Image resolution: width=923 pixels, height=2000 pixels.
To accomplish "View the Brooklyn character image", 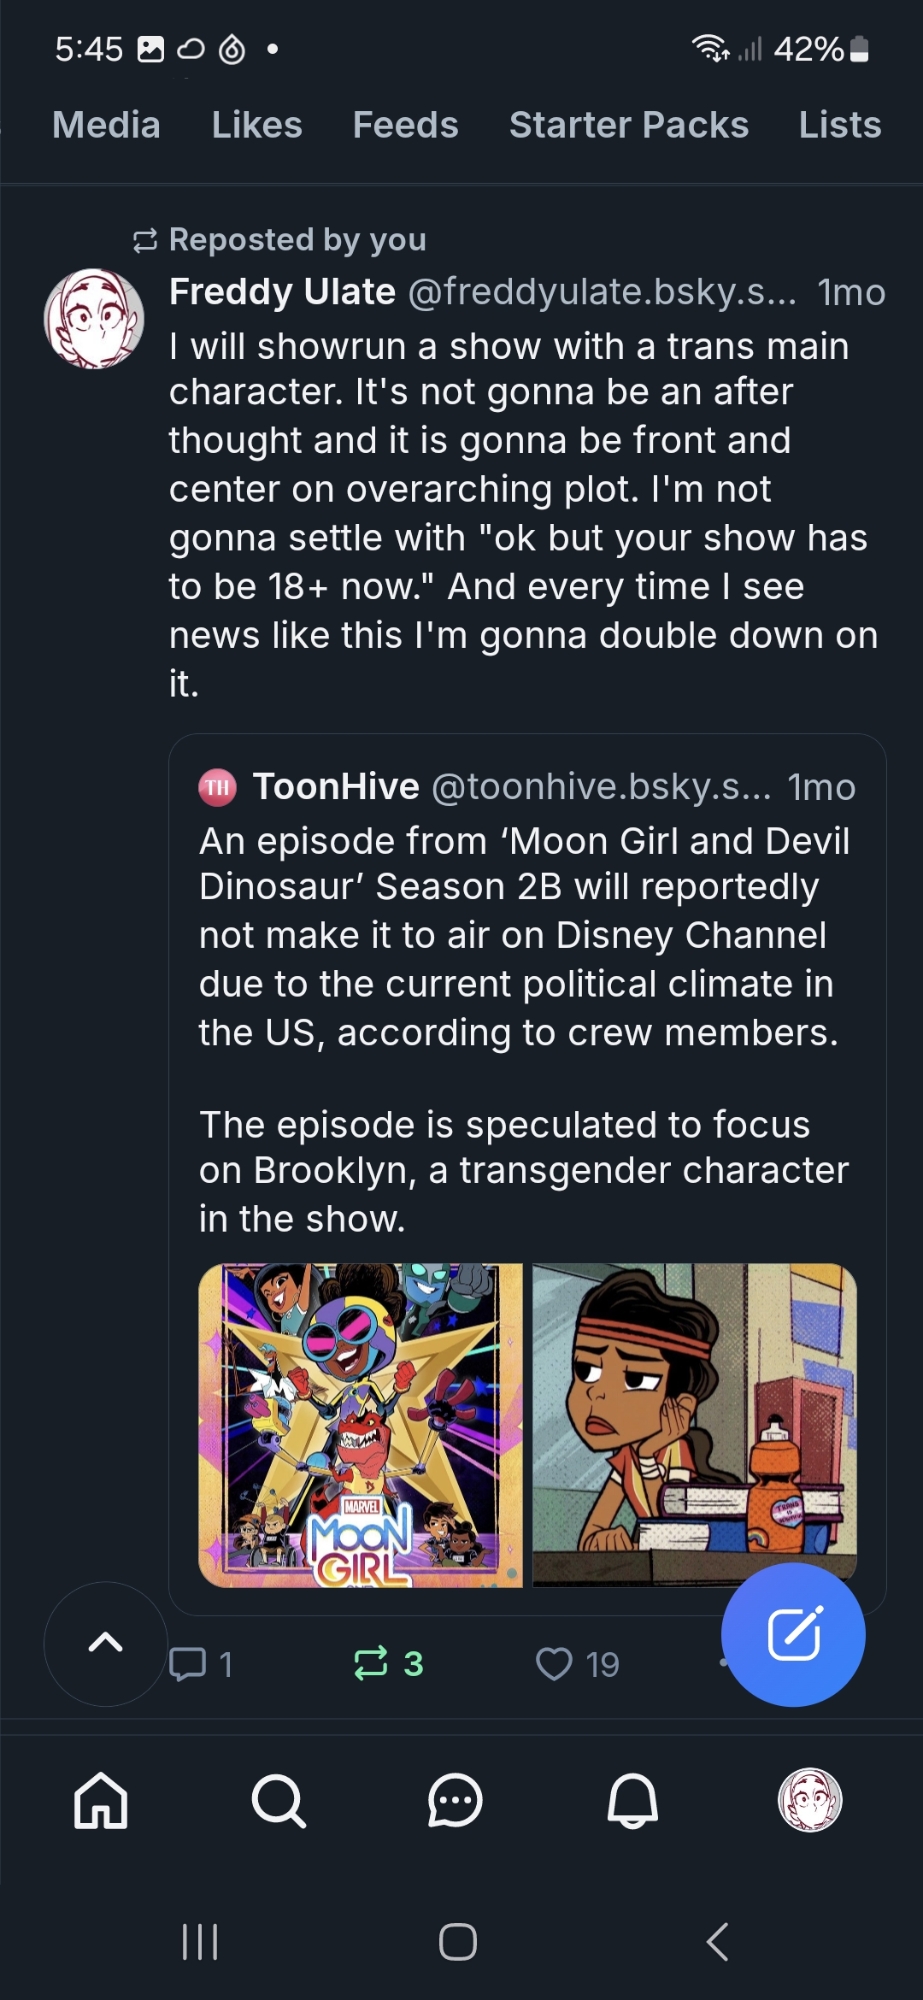I will [x=694, y=1425].
